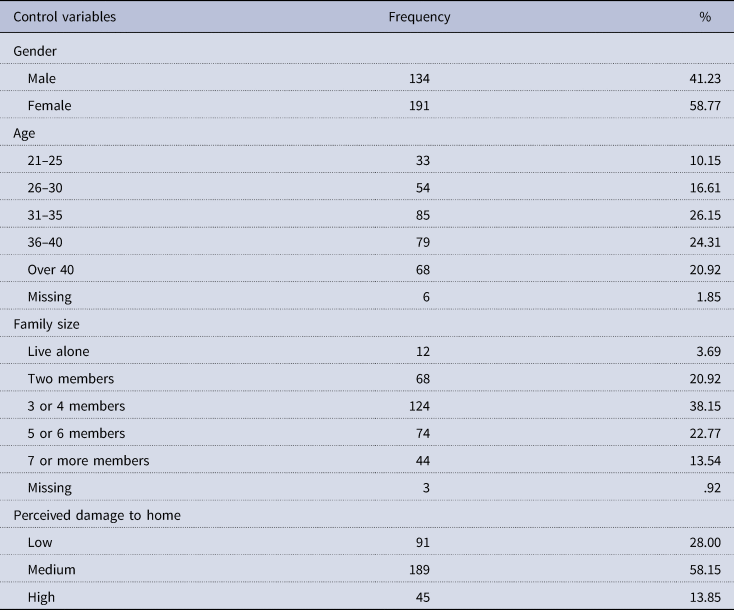Screen dimensions: 734x610
Task: Click the "Frequency" column header
Action: click(x=418, y=17)
